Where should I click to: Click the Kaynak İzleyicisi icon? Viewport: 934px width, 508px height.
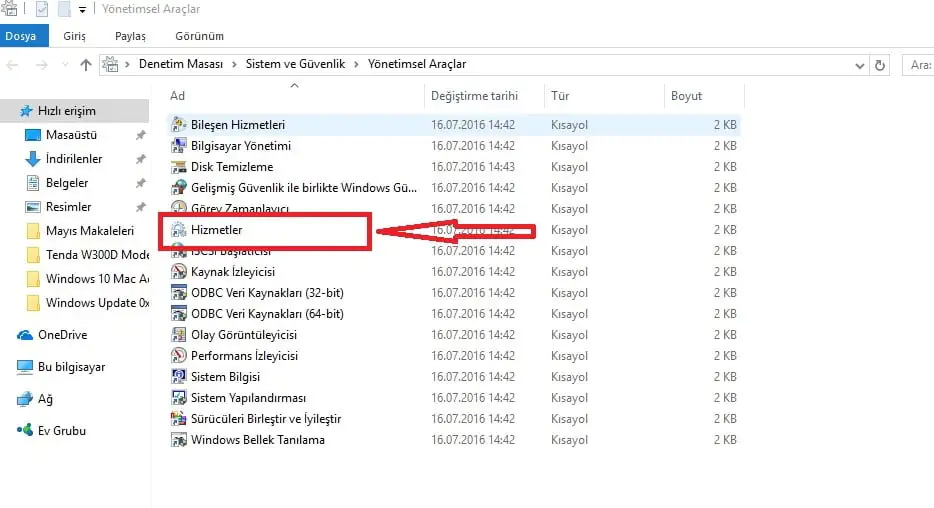point(179,272)
